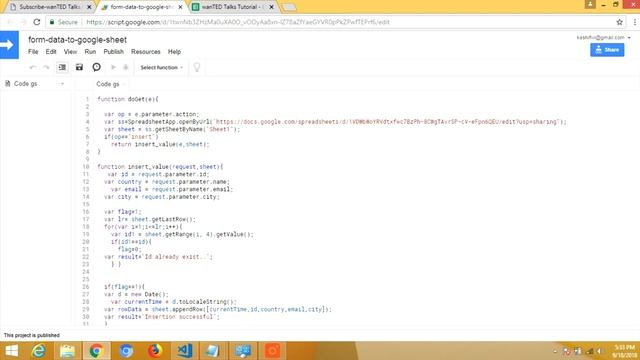Bookmark this page with star icon
The height and width of the screenshot is (360, 640).
pos(619,22)
